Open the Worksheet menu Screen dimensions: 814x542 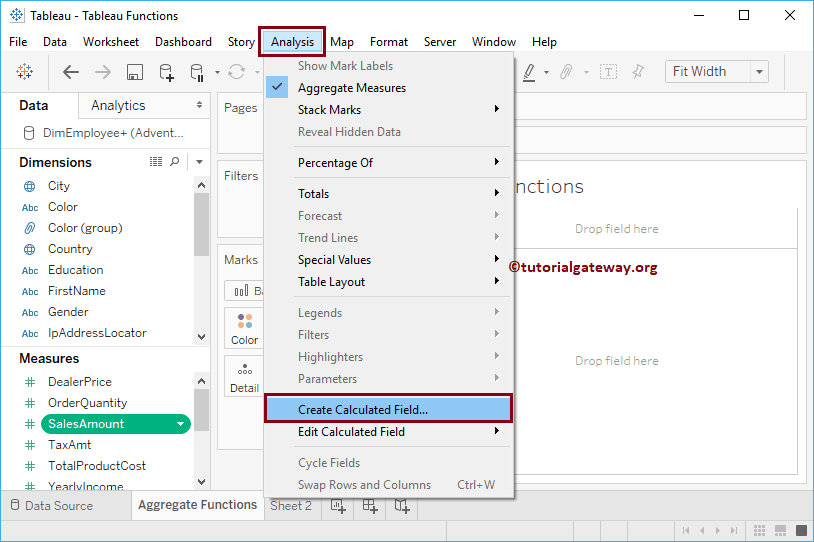tap(111, 42)
